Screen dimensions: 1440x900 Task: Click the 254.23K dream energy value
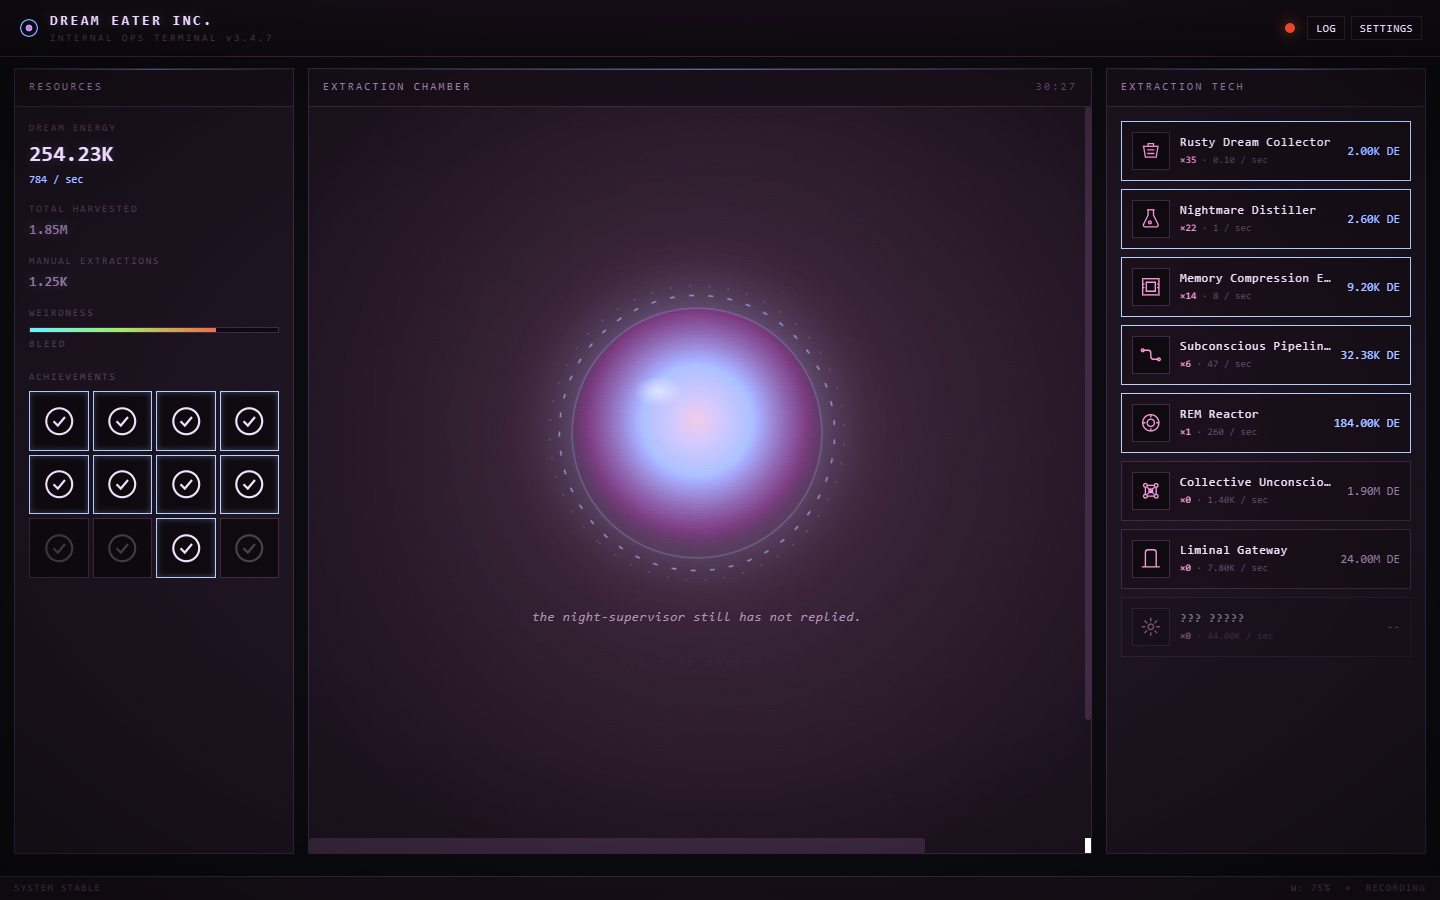coord(71,154)
